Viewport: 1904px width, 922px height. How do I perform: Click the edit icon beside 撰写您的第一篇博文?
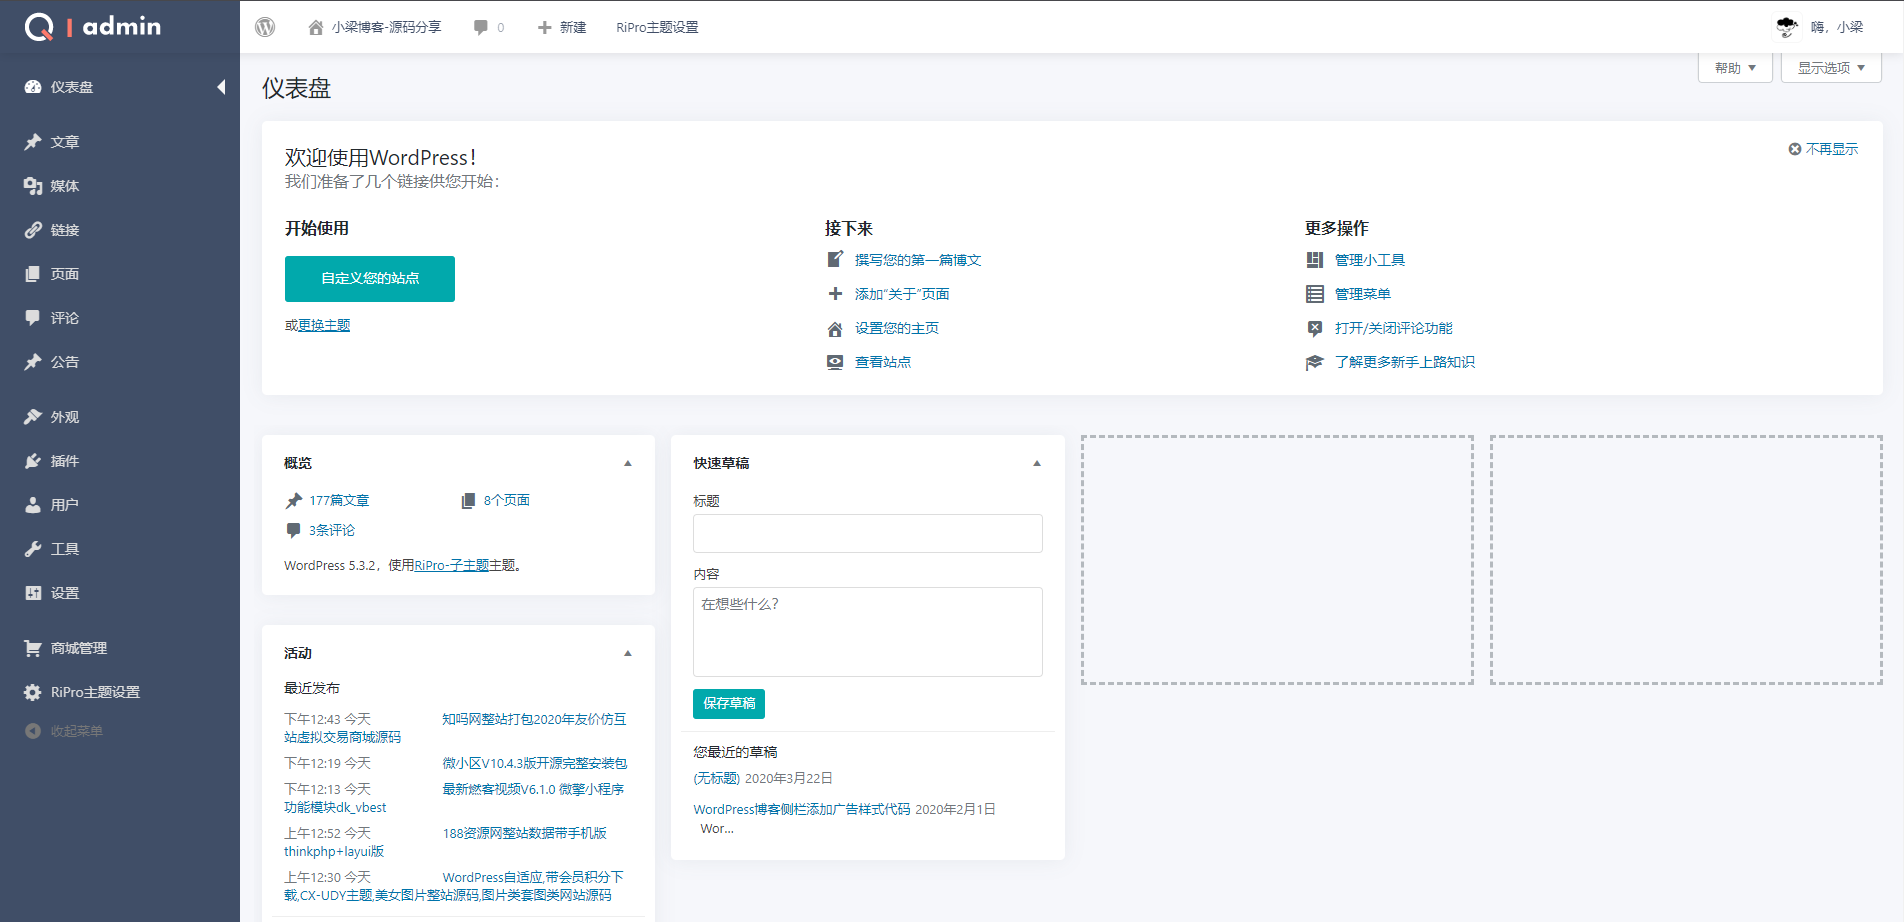(x=835, y=260)
